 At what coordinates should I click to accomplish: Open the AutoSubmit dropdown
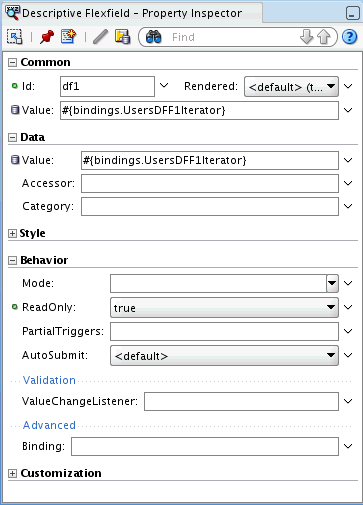point(224,355)
